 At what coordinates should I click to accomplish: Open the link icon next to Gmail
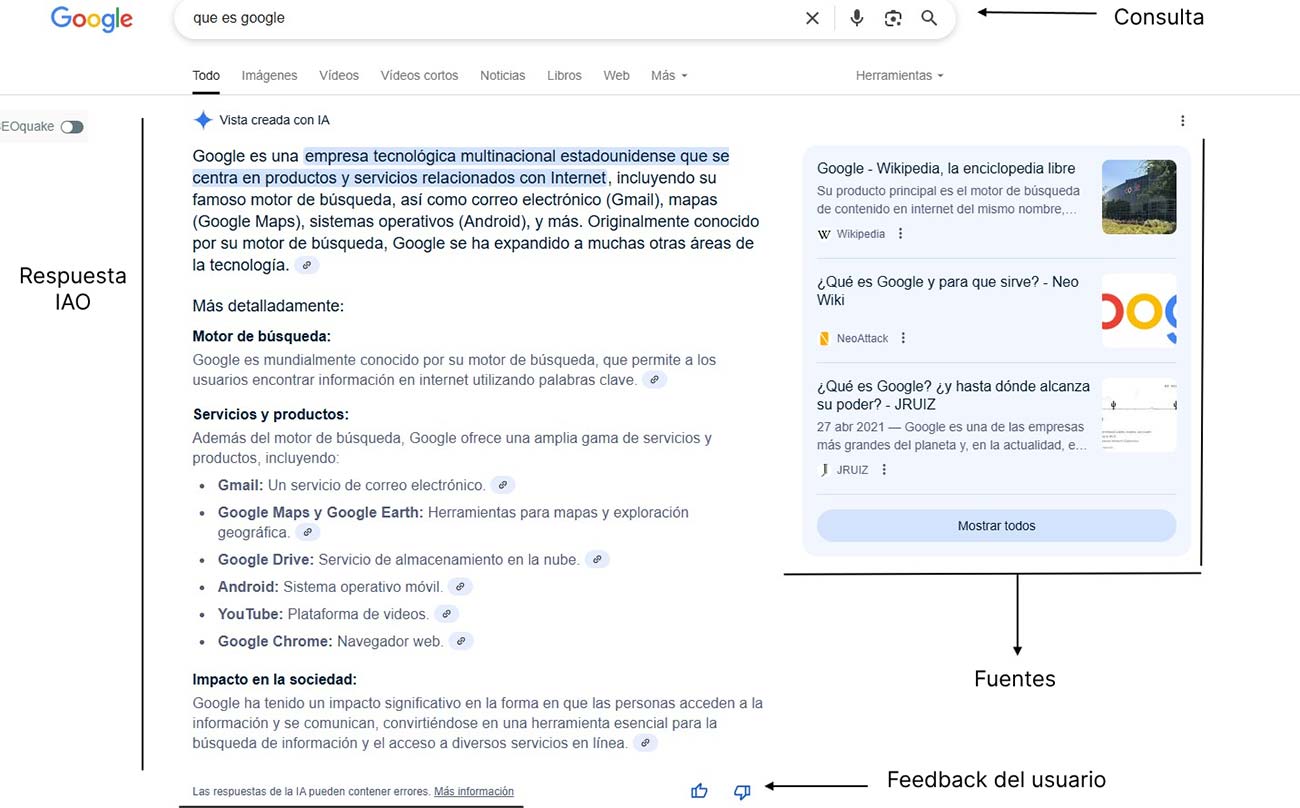504,485
